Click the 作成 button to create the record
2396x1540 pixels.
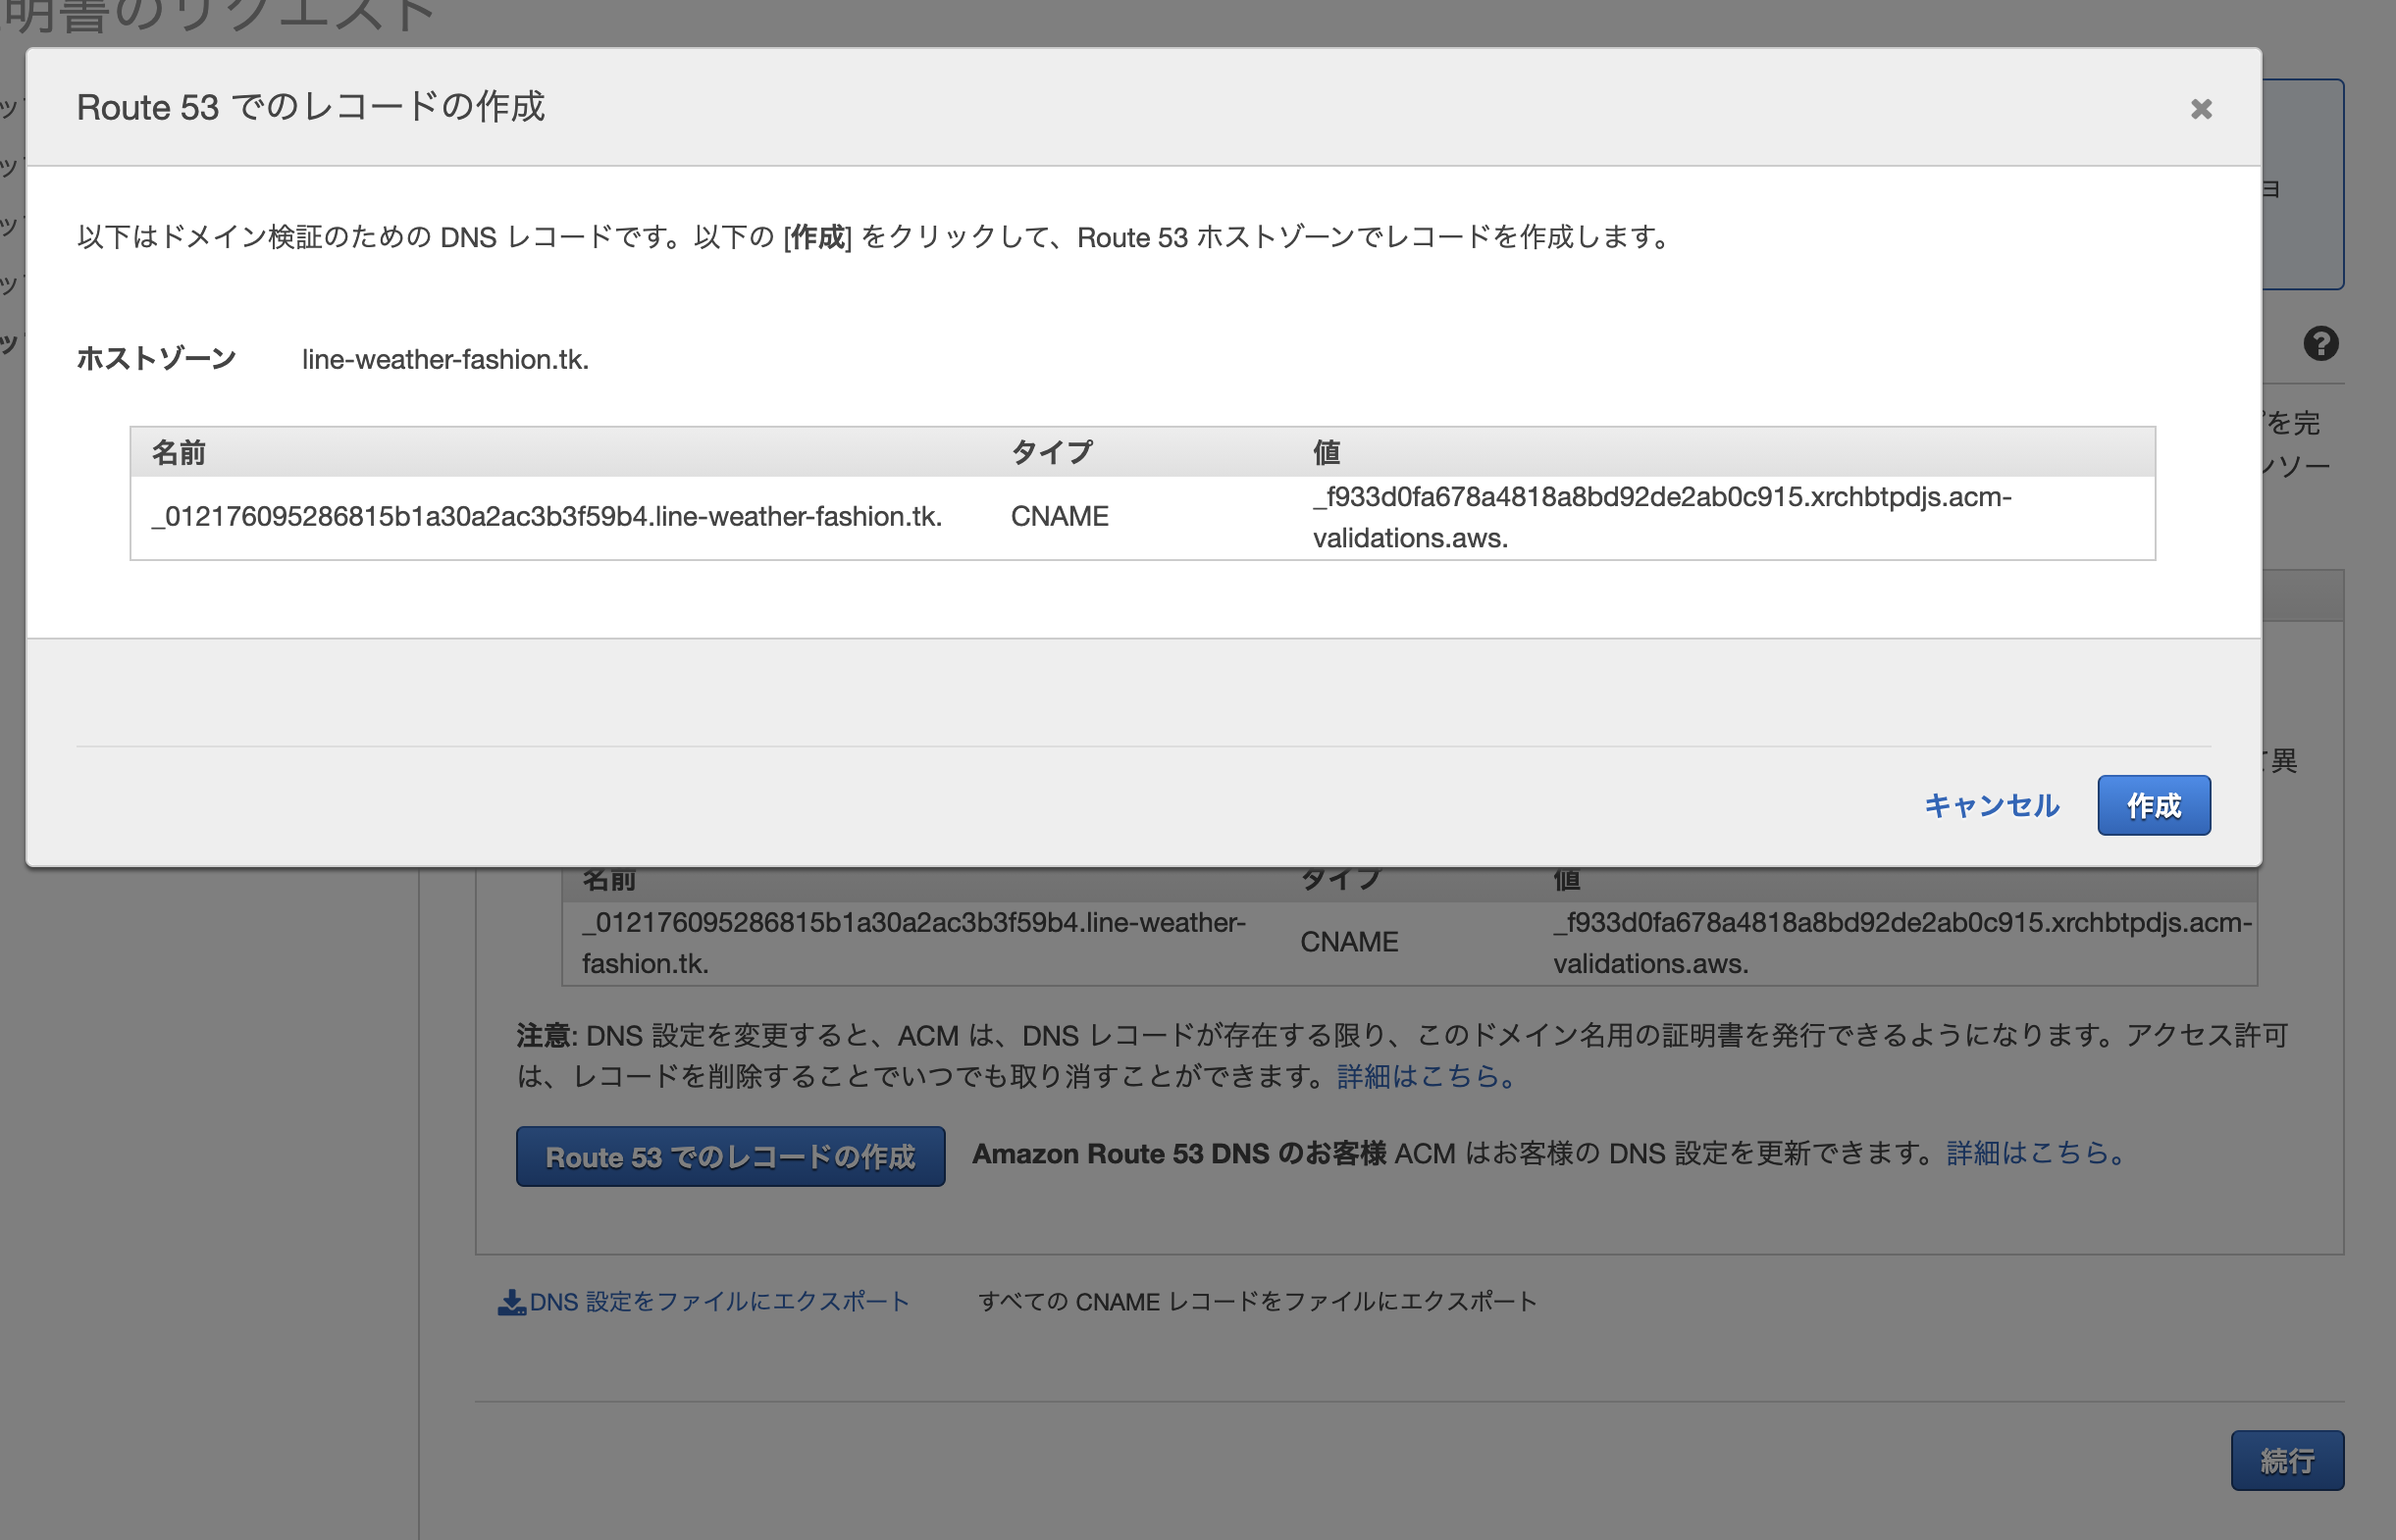(x=2153, y=805)
